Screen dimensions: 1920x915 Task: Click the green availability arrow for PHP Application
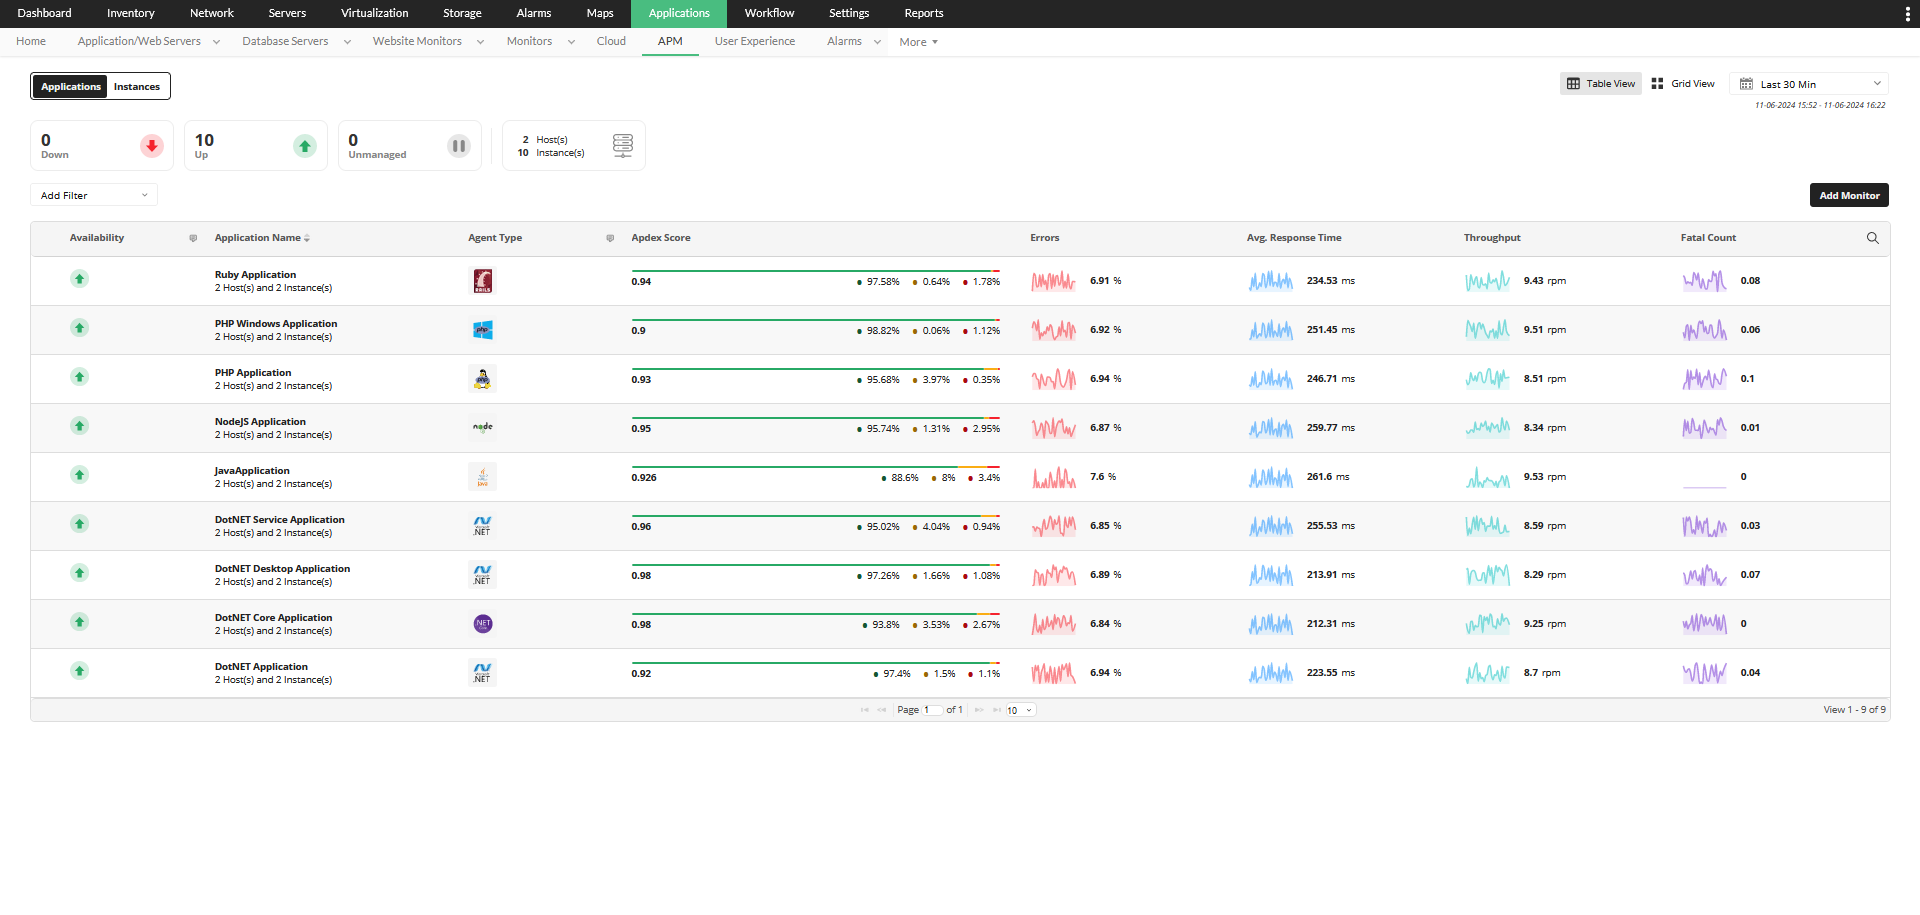(79, 377)
